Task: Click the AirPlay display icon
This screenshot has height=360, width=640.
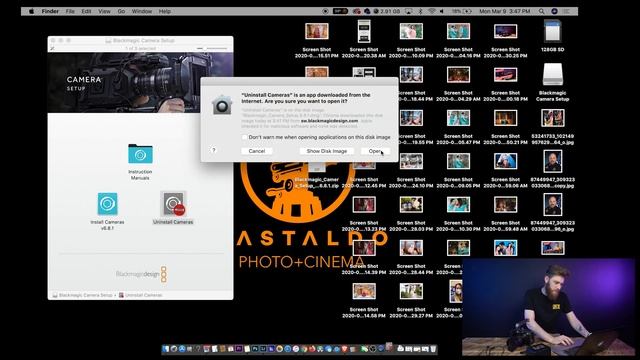Action: (409, 11)
